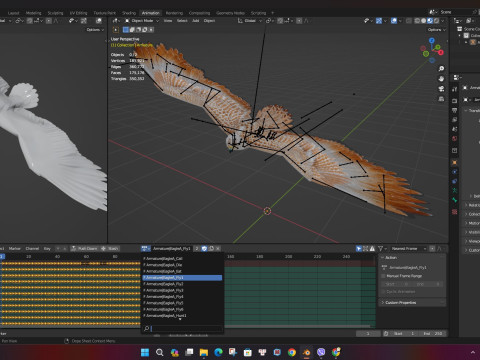Toggle perspective/orthographic grid icon in viewport
The height and width of the screenshot is (360, 480).
(441, 99)
